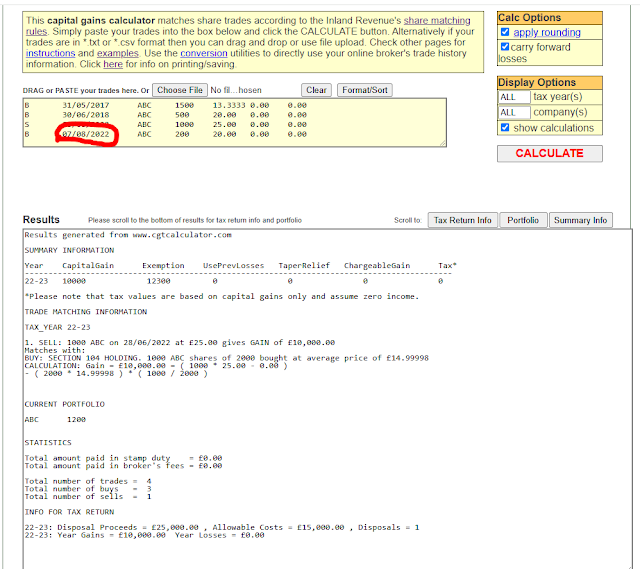Toggle the carry forward losses checkbox
The height and width of the screenshot is (569, 640).
(505, 47)
